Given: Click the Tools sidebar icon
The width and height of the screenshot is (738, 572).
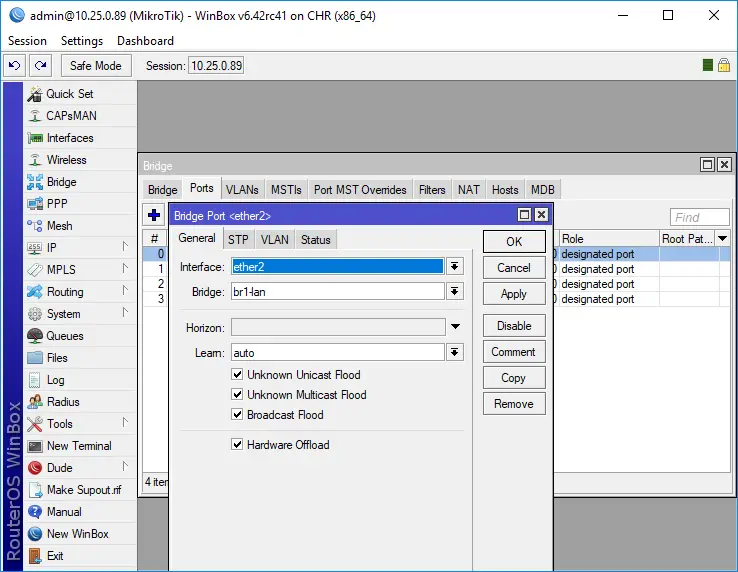Looking at the screenshot, I should [x=35, y=424].
